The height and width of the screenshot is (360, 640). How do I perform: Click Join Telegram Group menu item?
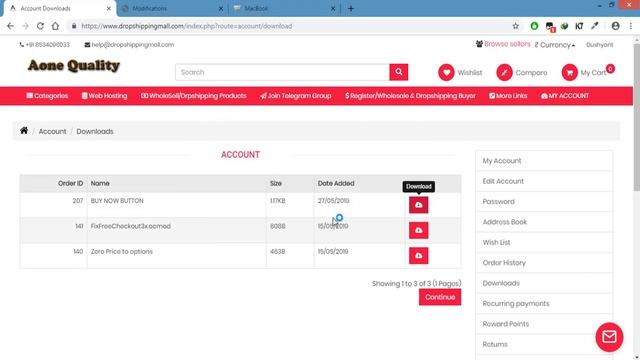point(296,96)
